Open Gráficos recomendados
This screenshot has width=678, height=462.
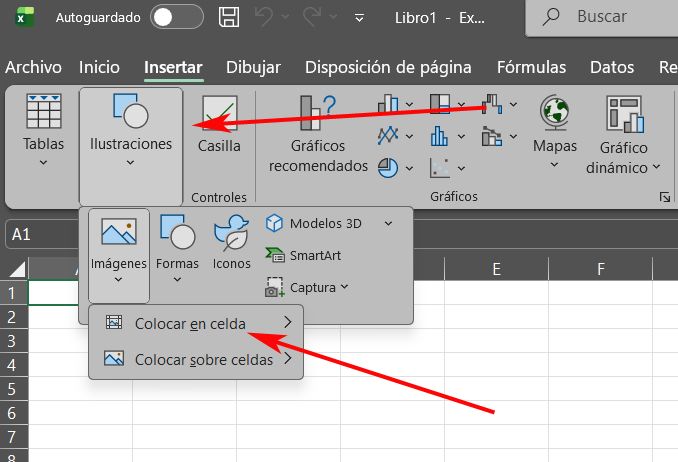coord(318,133)
